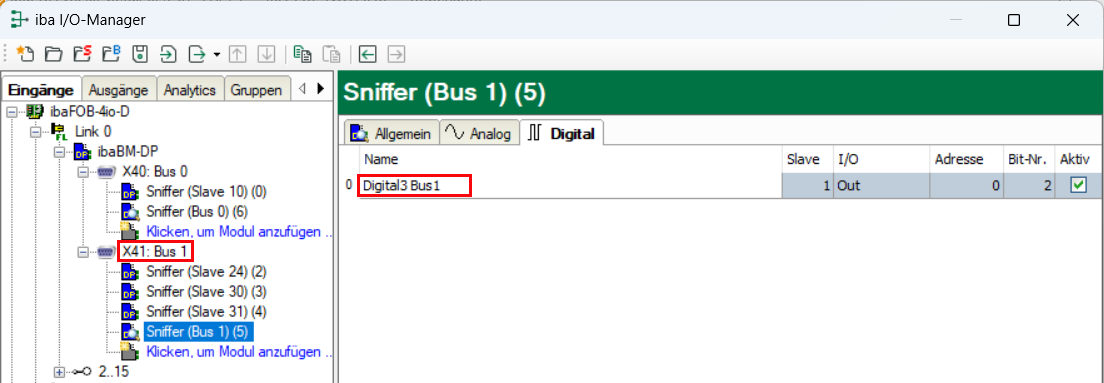Click the Digital3 Bus1 name field
1104x383 pixels.
(414, 186)
